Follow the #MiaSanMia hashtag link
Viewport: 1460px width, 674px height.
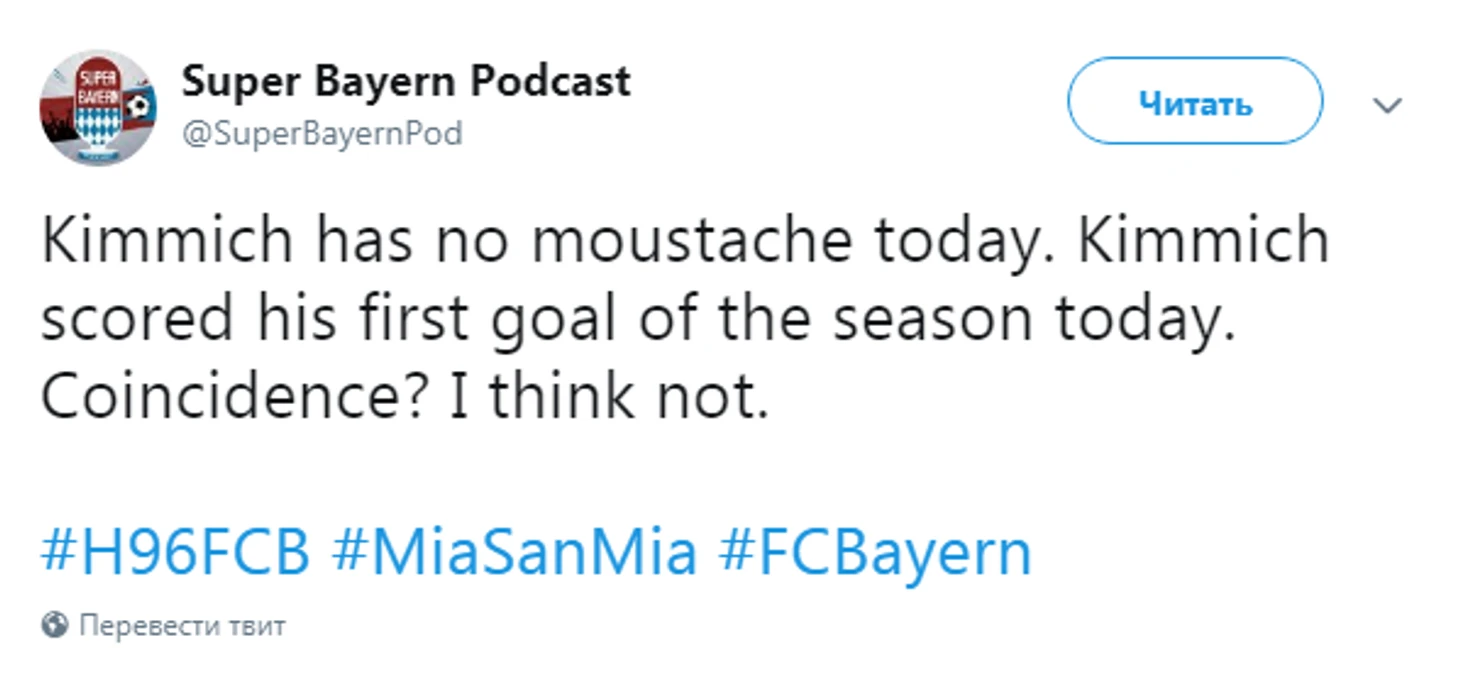pyautogui.click(x=514, y=553)
